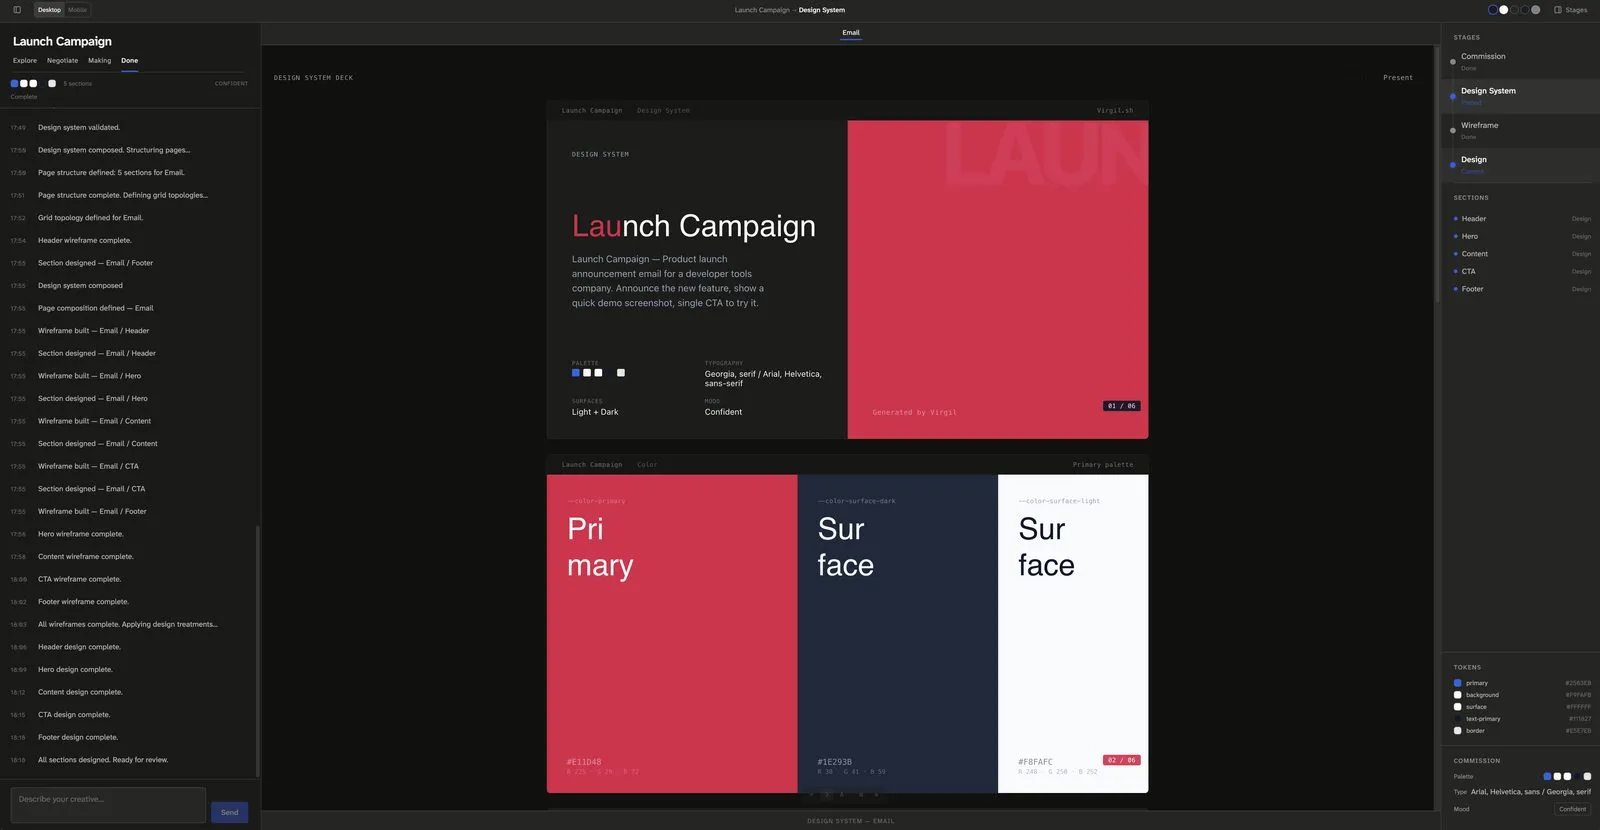
Task: Click the light Surface color card
Action: tap(1073, 634)
